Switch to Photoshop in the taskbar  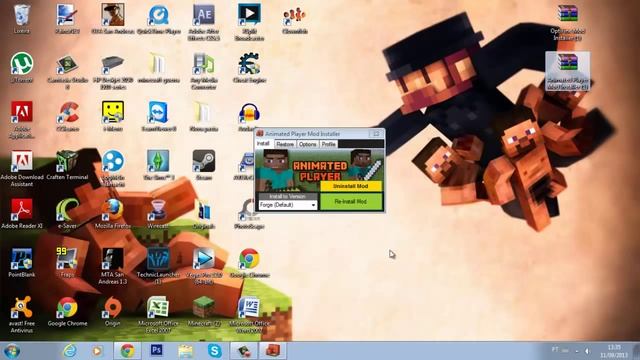pyautogui.click(x=156, y=351)
